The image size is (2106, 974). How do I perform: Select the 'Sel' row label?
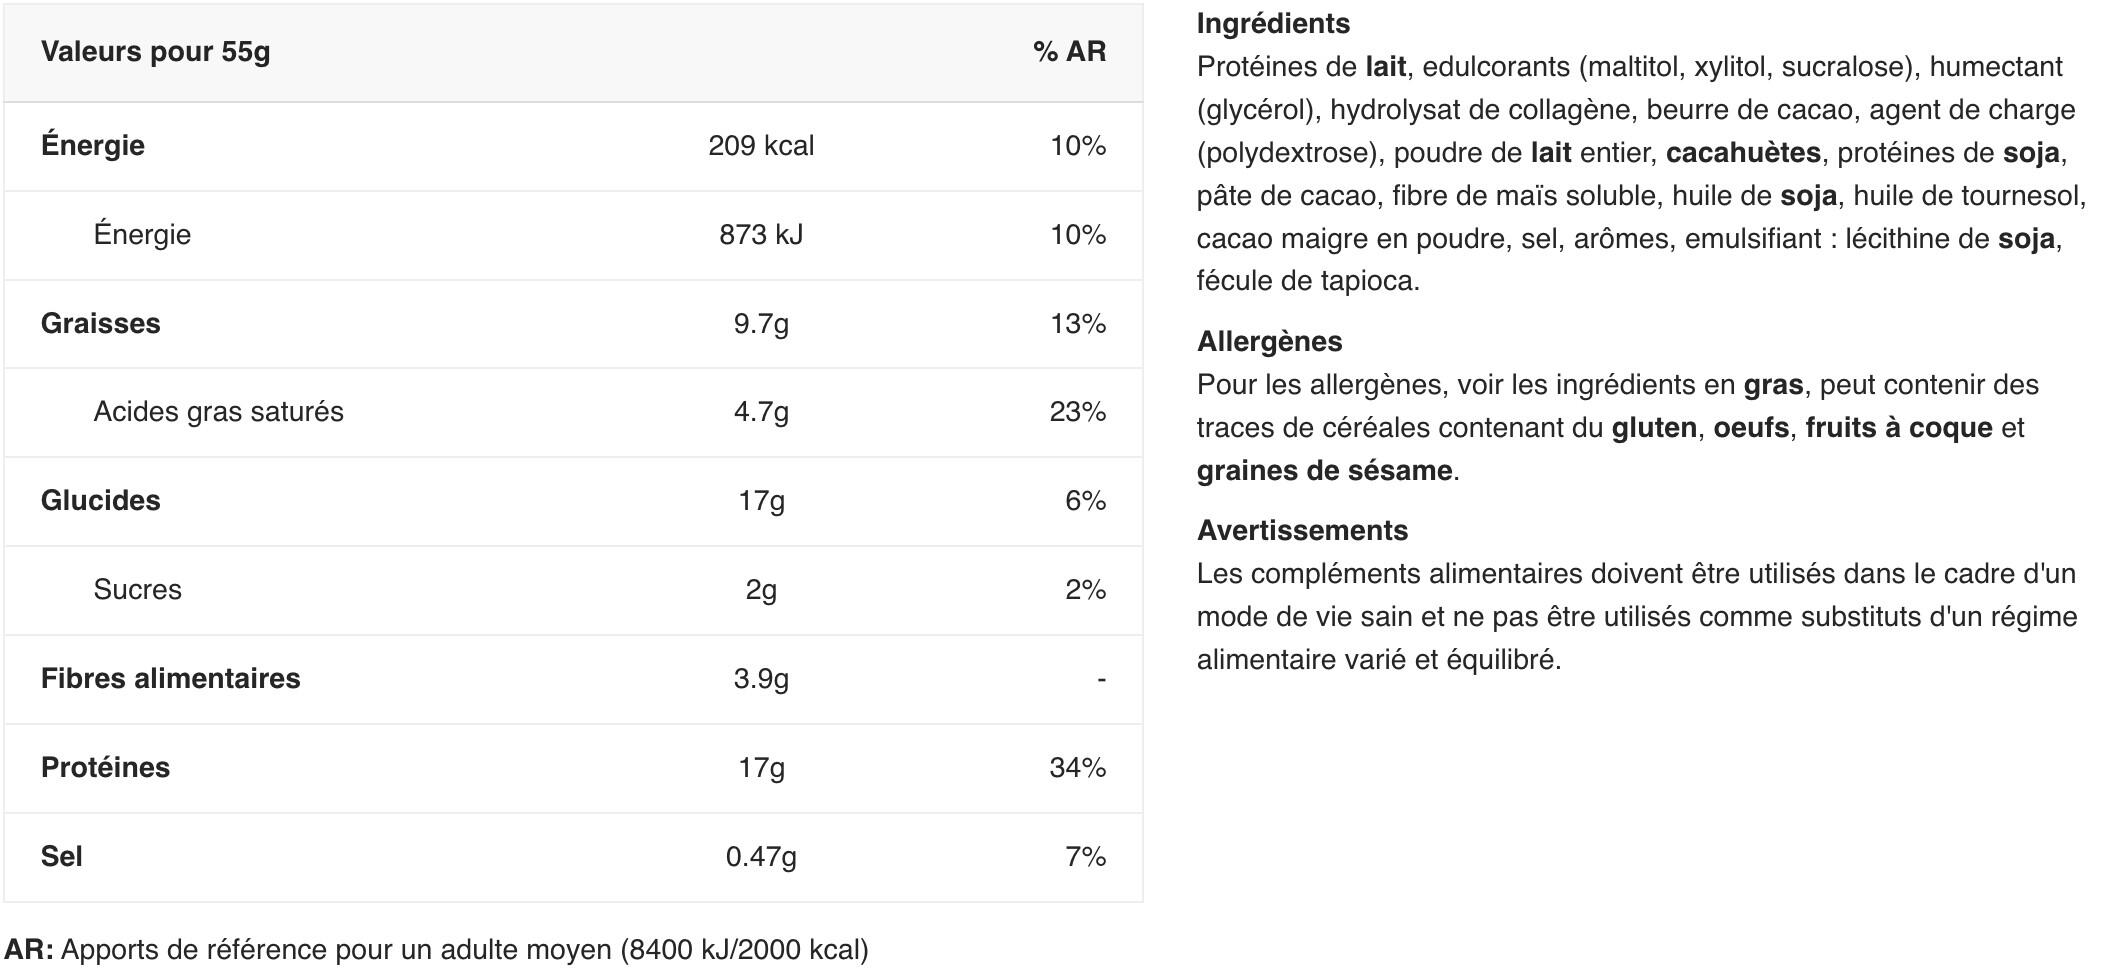pyautogui.click(x=61, y=857)
